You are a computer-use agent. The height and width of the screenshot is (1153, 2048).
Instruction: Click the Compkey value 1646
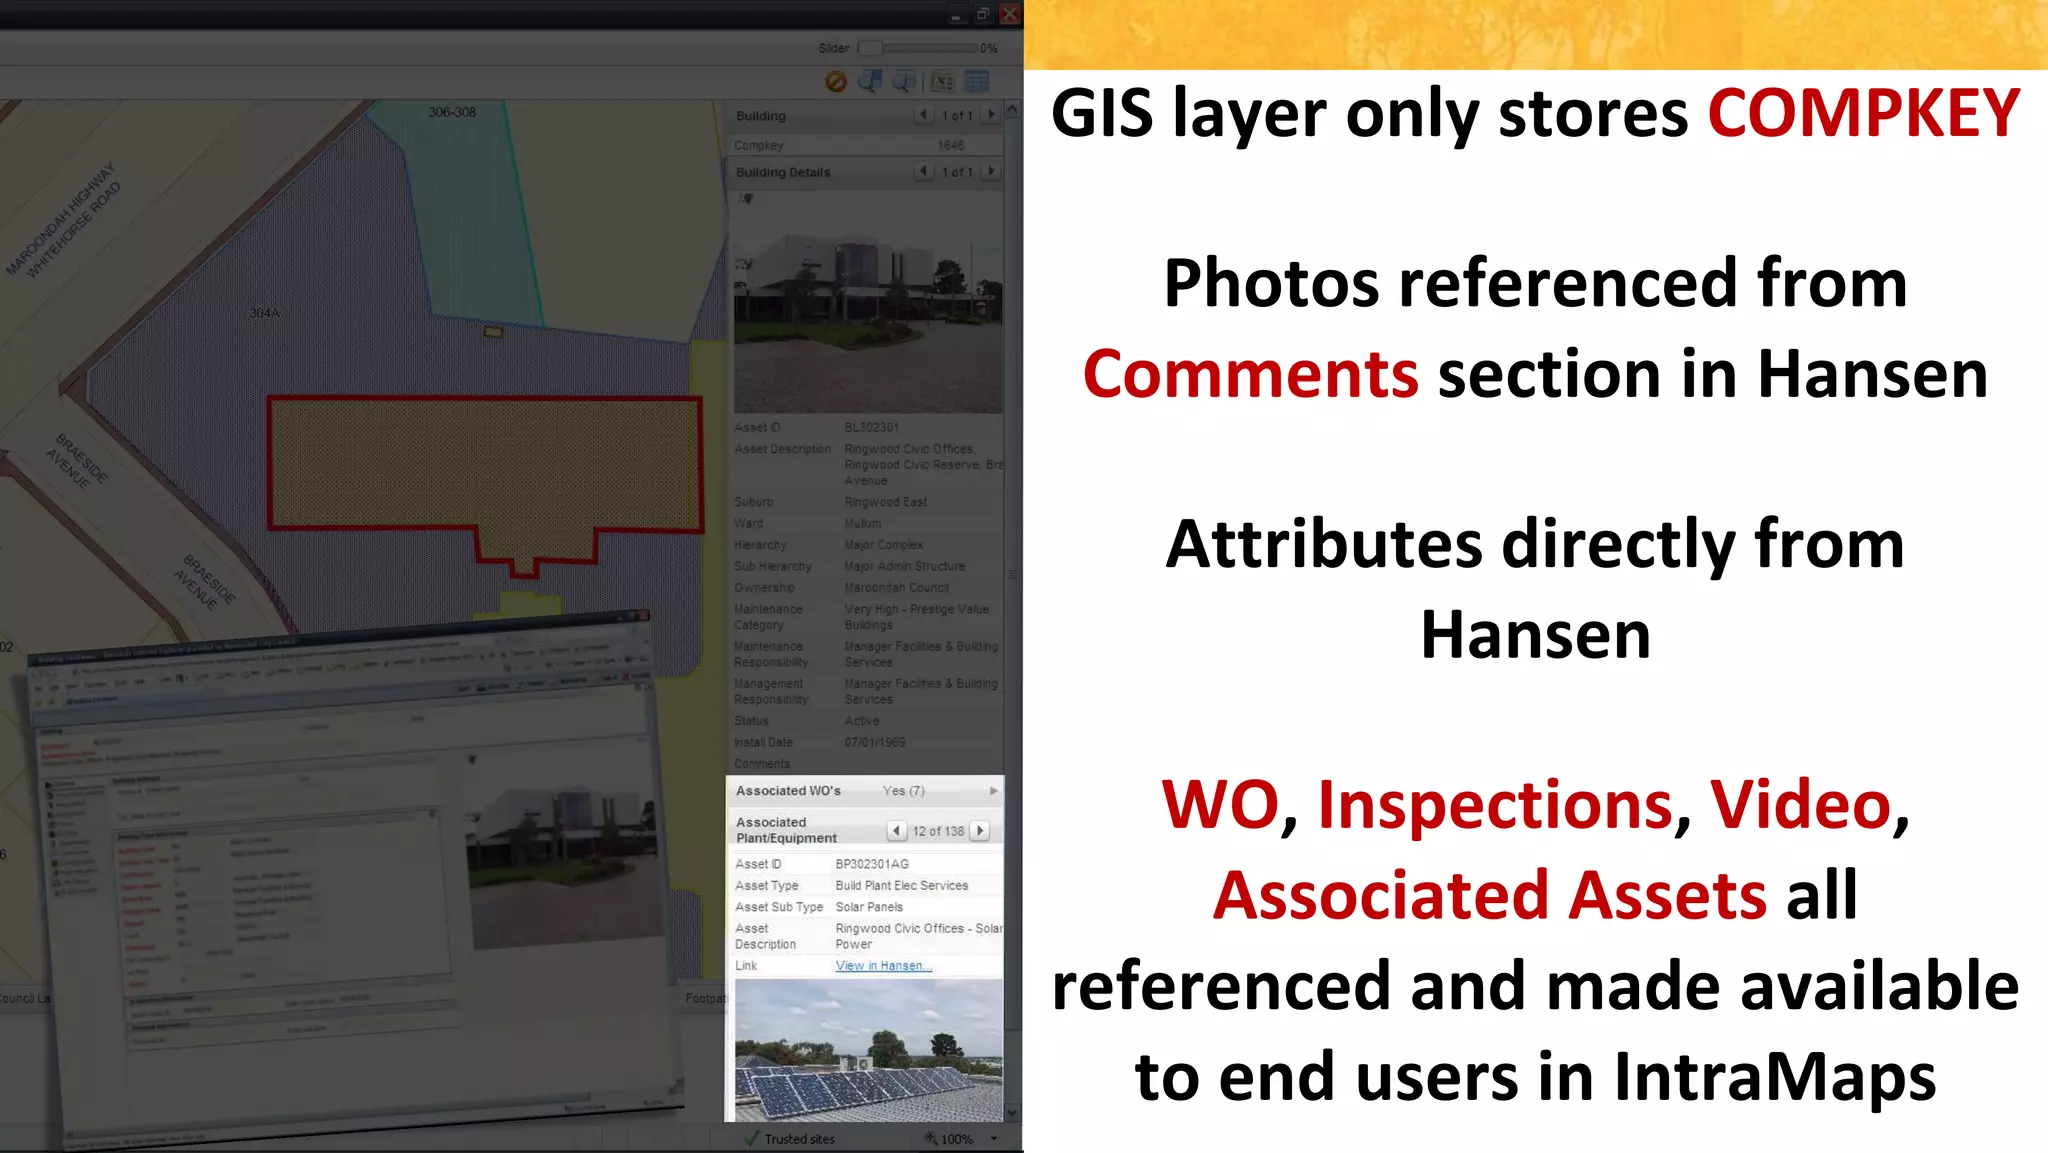(951, 146)
